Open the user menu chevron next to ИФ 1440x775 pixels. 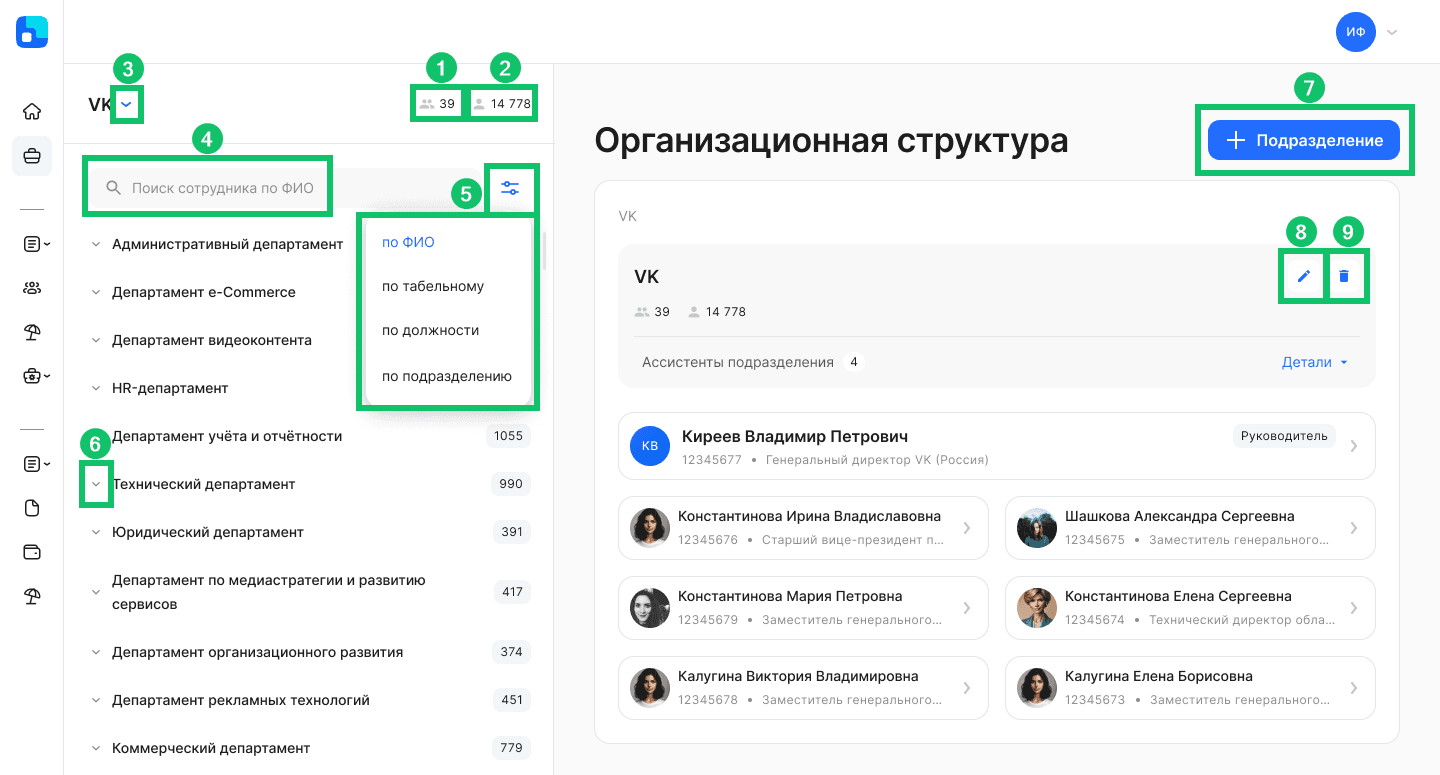(1391, 32)
